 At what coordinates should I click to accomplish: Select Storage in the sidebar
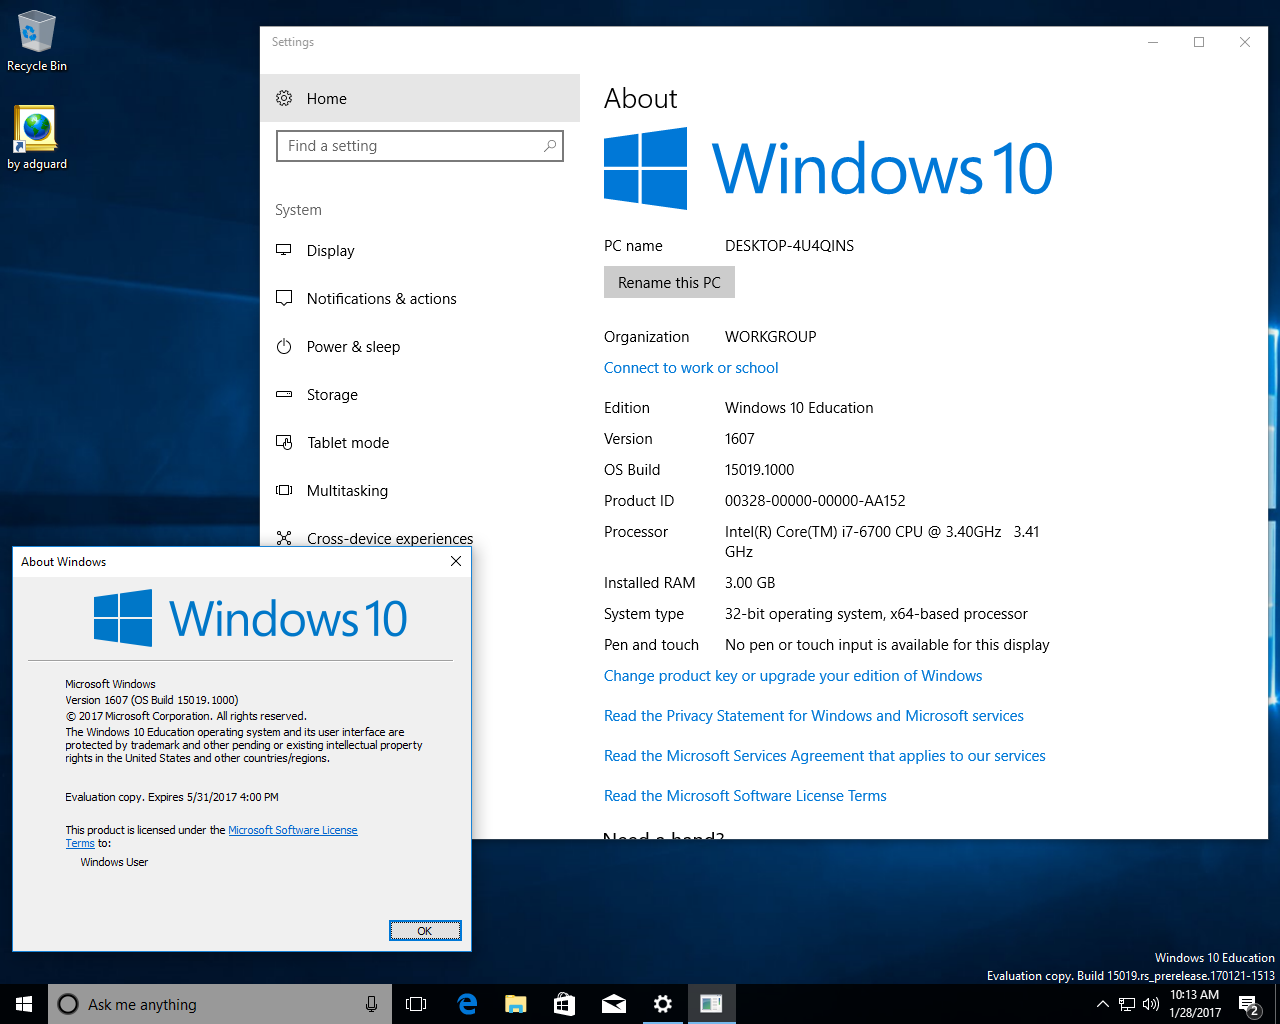pos(420,394)
